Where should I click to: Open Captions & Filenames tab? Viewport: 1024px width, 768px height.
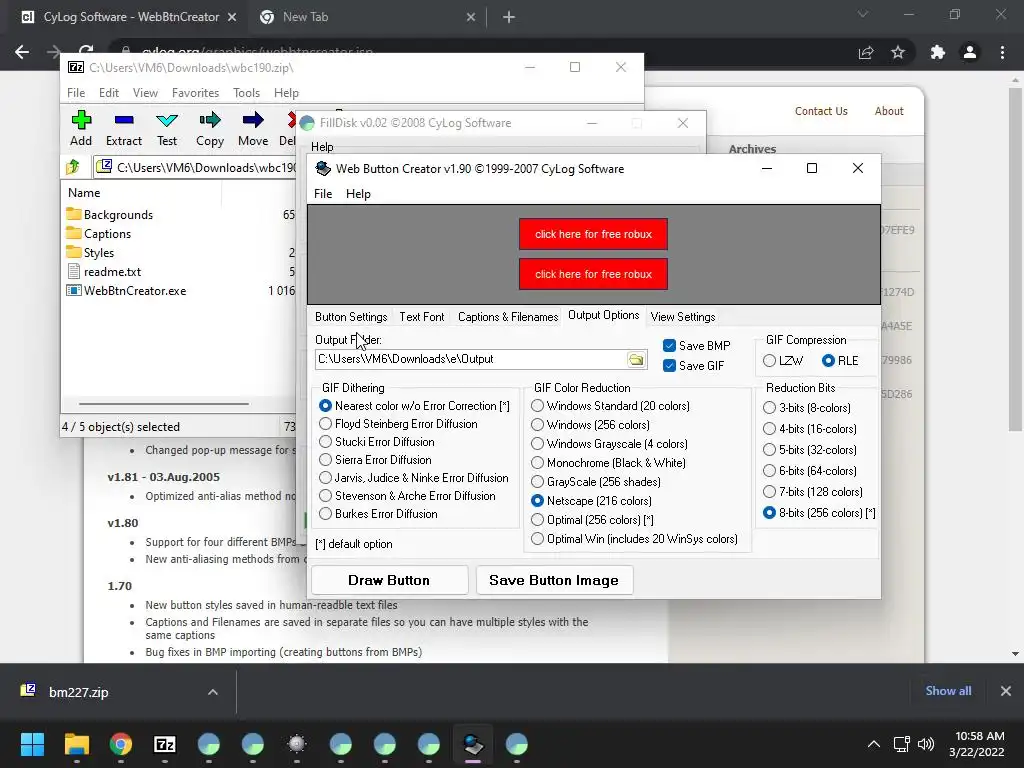[508, 317]
